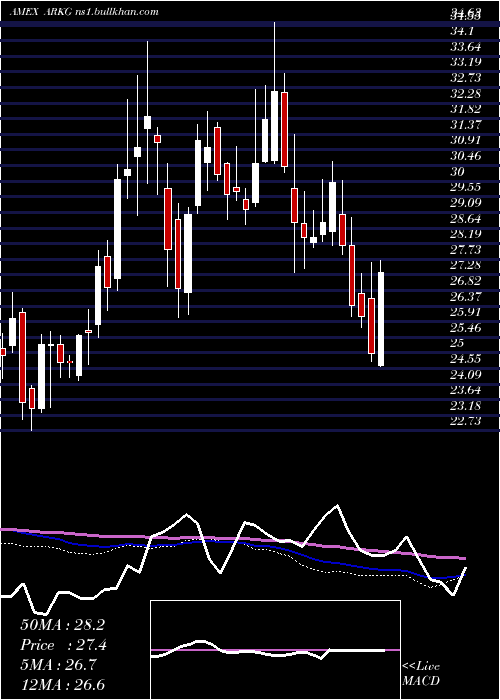Viewport: 500px width, 700px height.
Task: Click the price label 30.91
Action: pos(467,140)
